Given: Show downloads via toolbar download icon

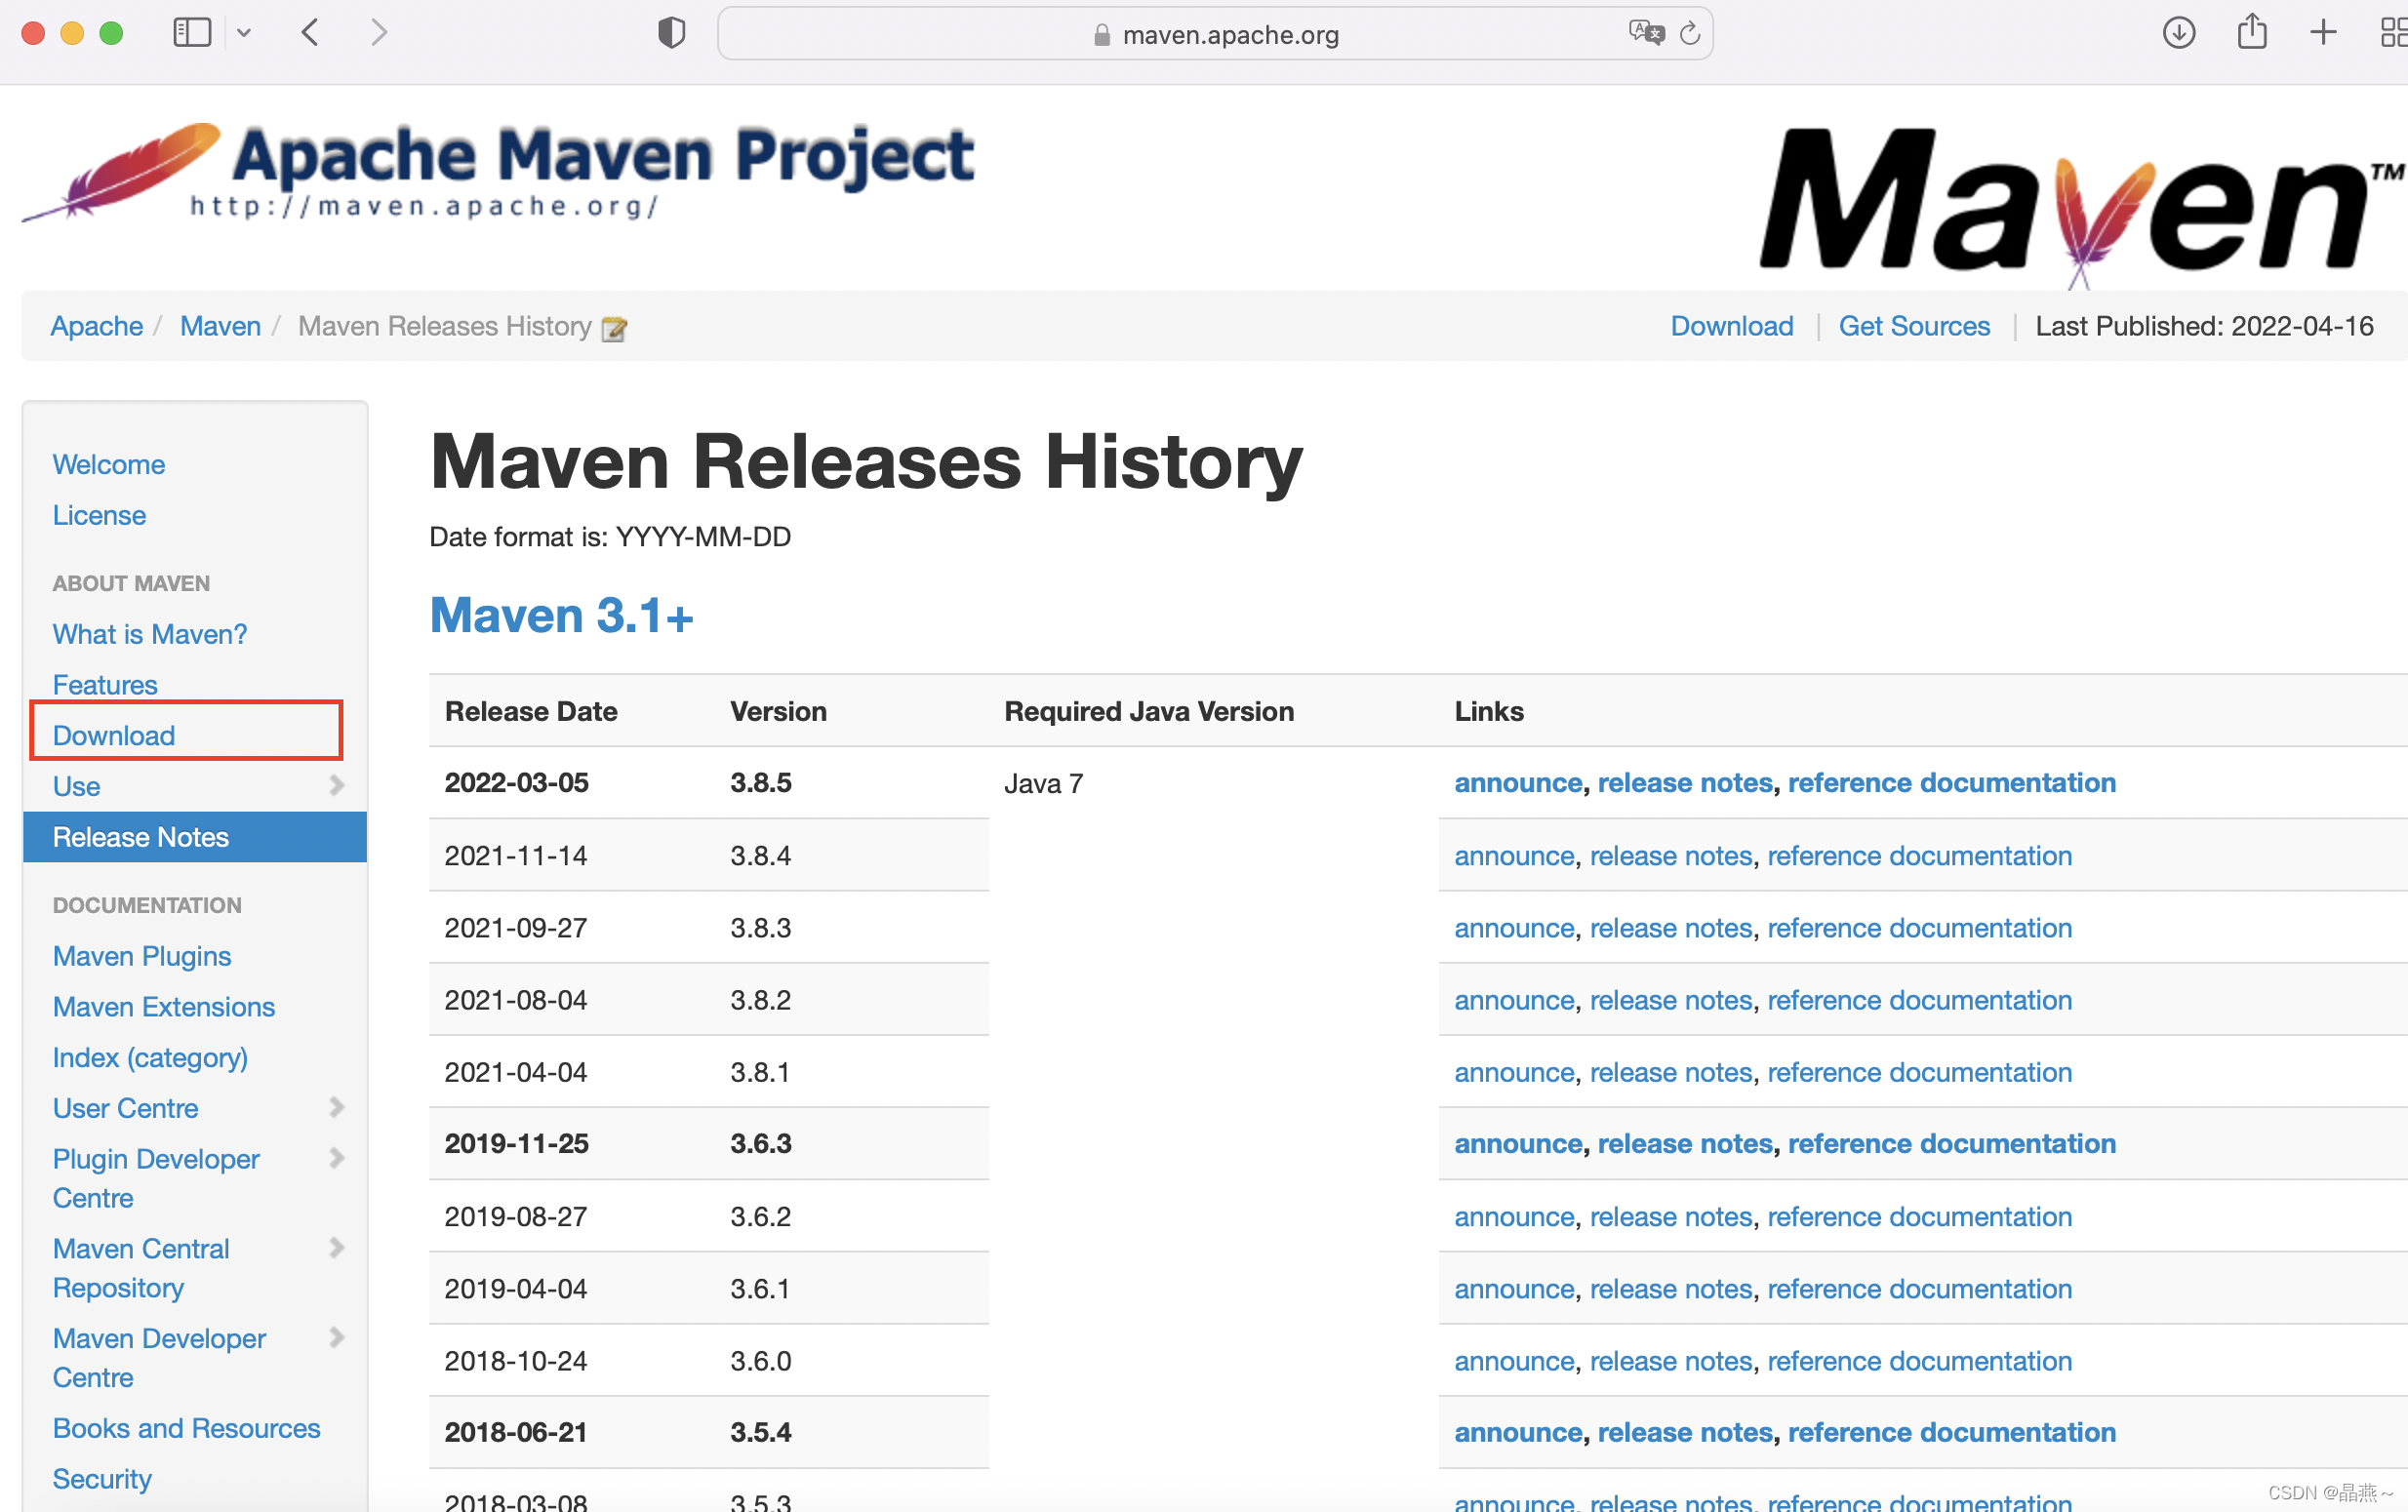Looking at the screenshot, I should click(x=2178, y=33).
